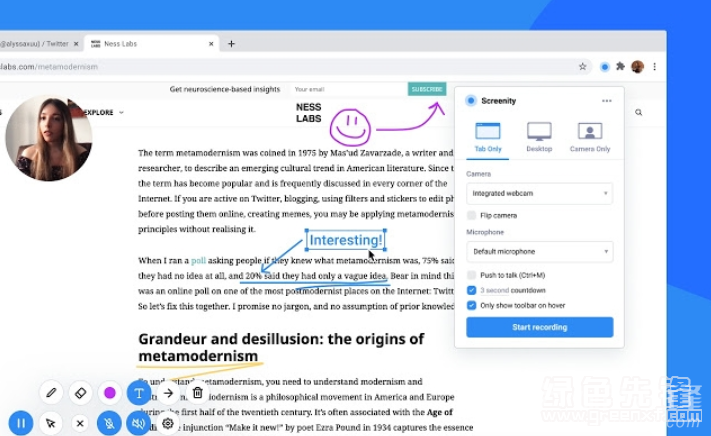
Task: Select the Interesting! text annotation box
Action: pyautogui.click(x=346, y=240)
